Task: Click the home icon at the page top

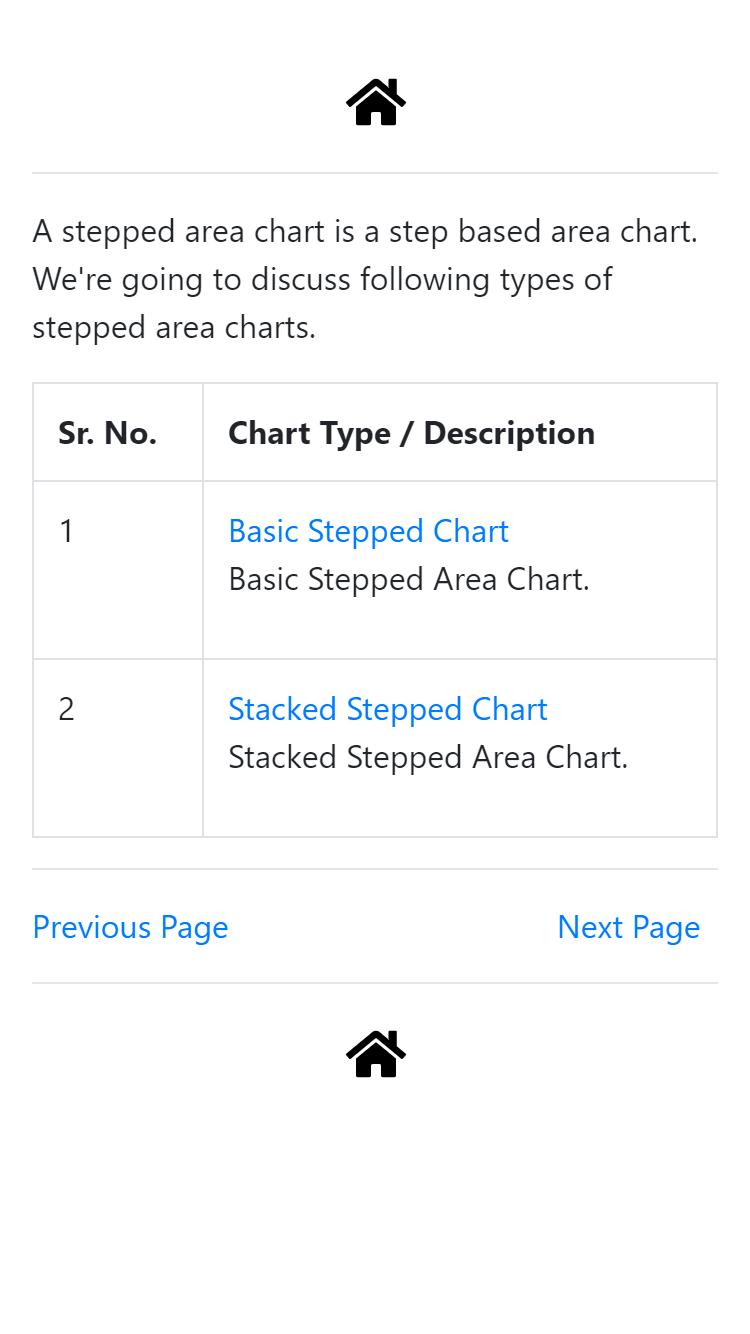Action: coord(376,102)
